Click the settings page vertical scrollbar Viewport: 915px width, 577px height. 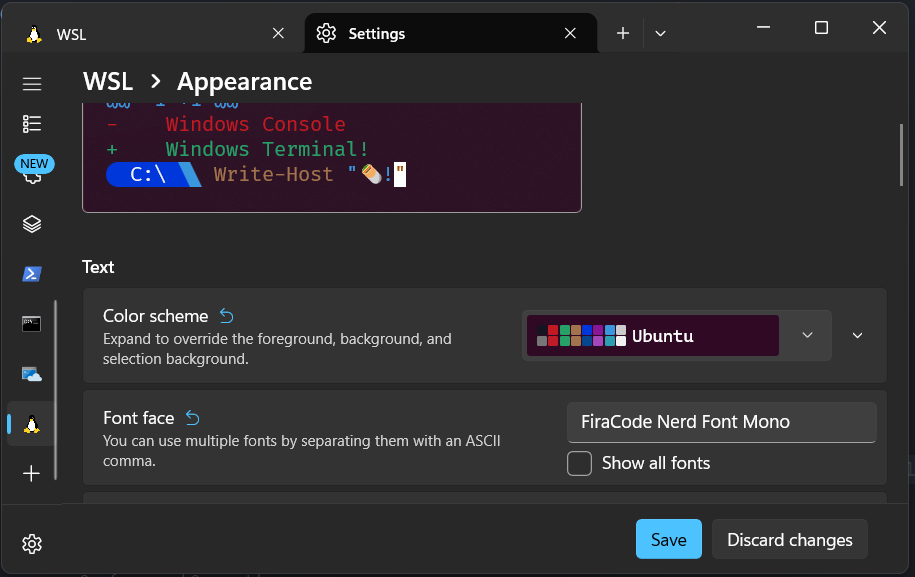click(x=902, y=155)
